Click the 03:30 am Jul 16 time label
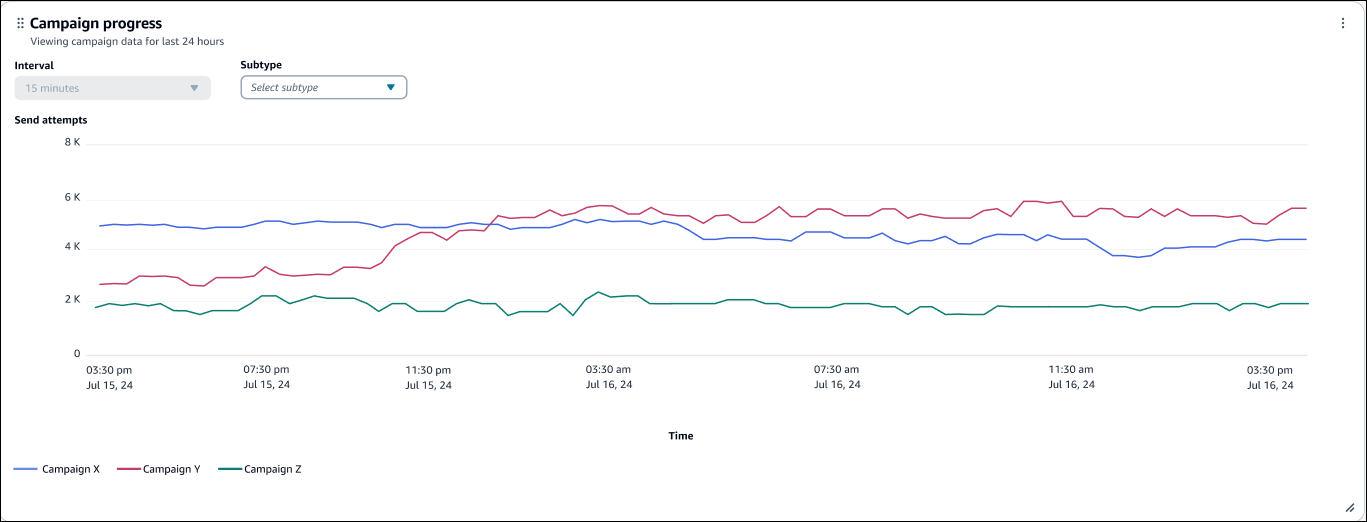 [607, 376]
